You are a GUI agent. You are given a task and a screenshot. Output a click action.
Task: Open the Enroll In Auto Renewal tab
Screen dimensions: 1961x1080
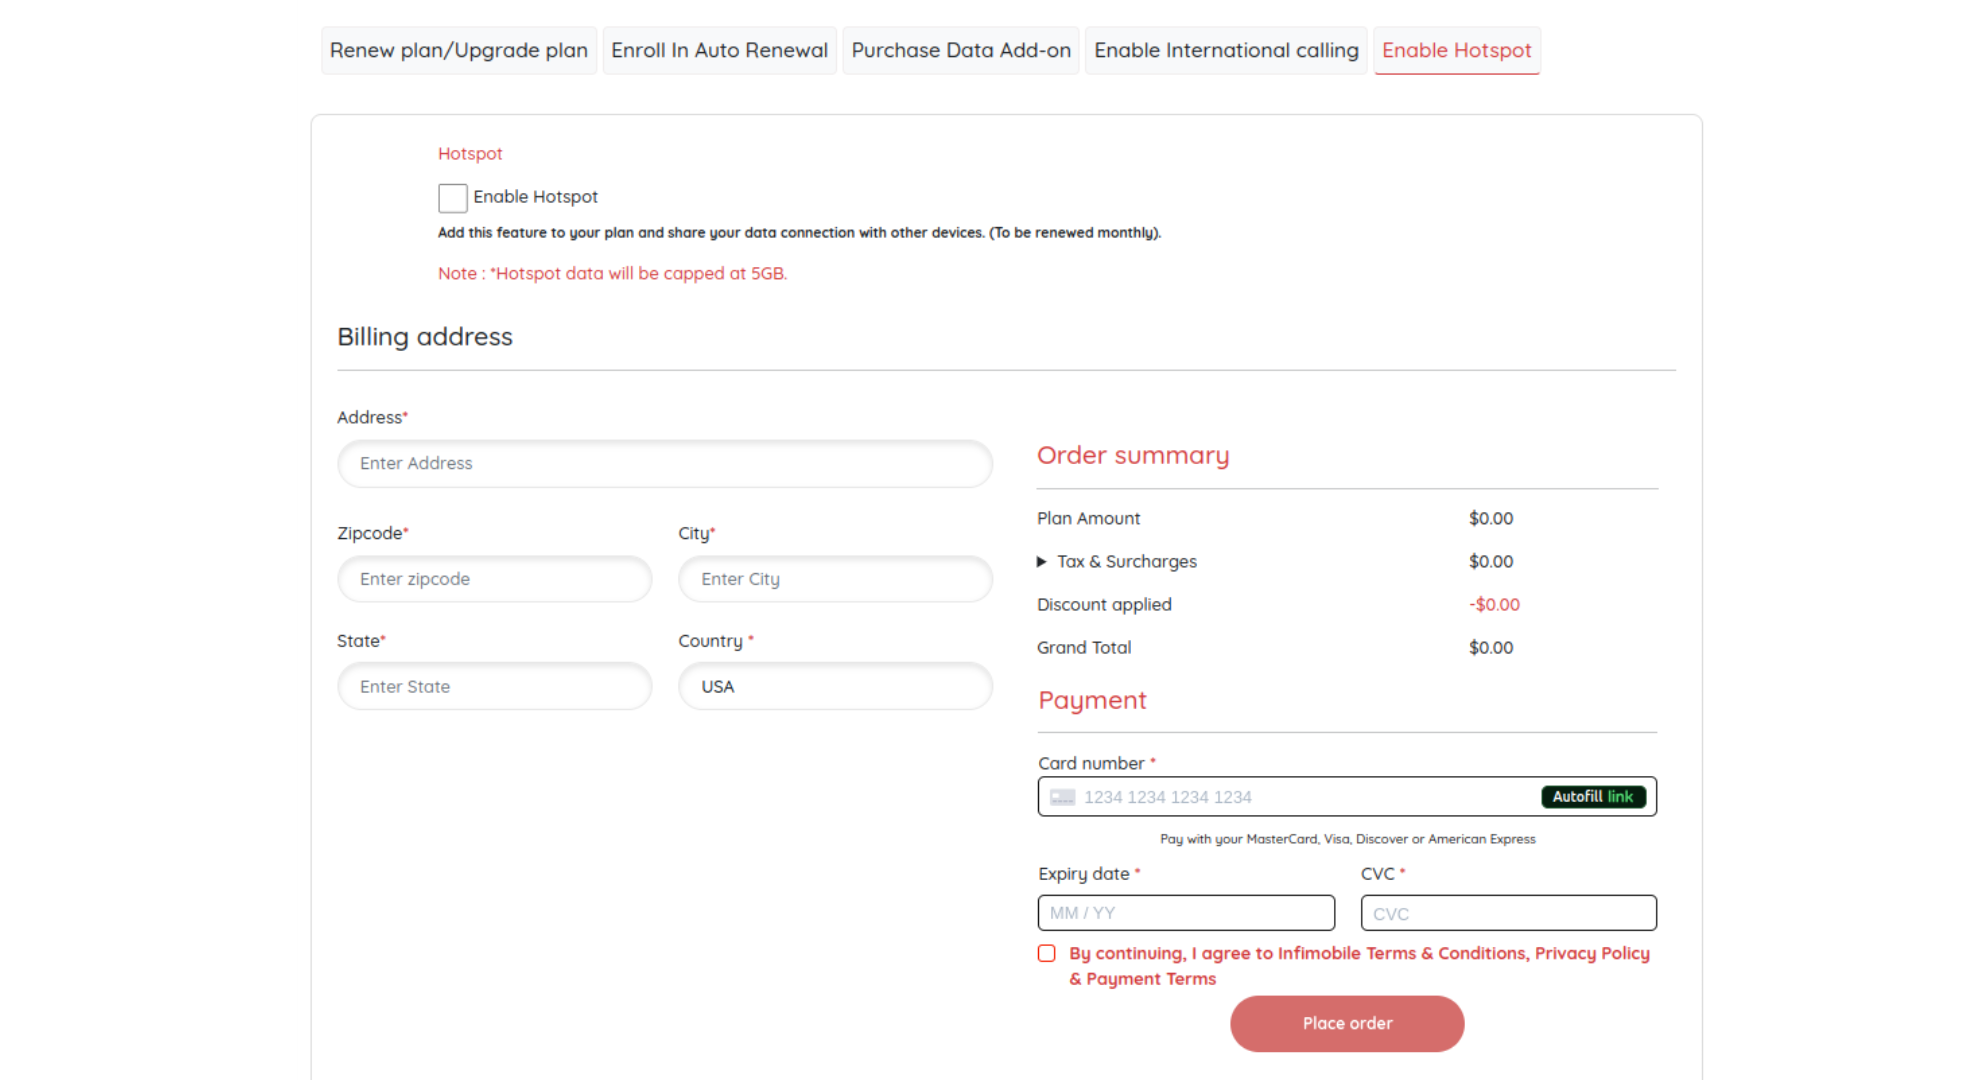click(719, 51)
